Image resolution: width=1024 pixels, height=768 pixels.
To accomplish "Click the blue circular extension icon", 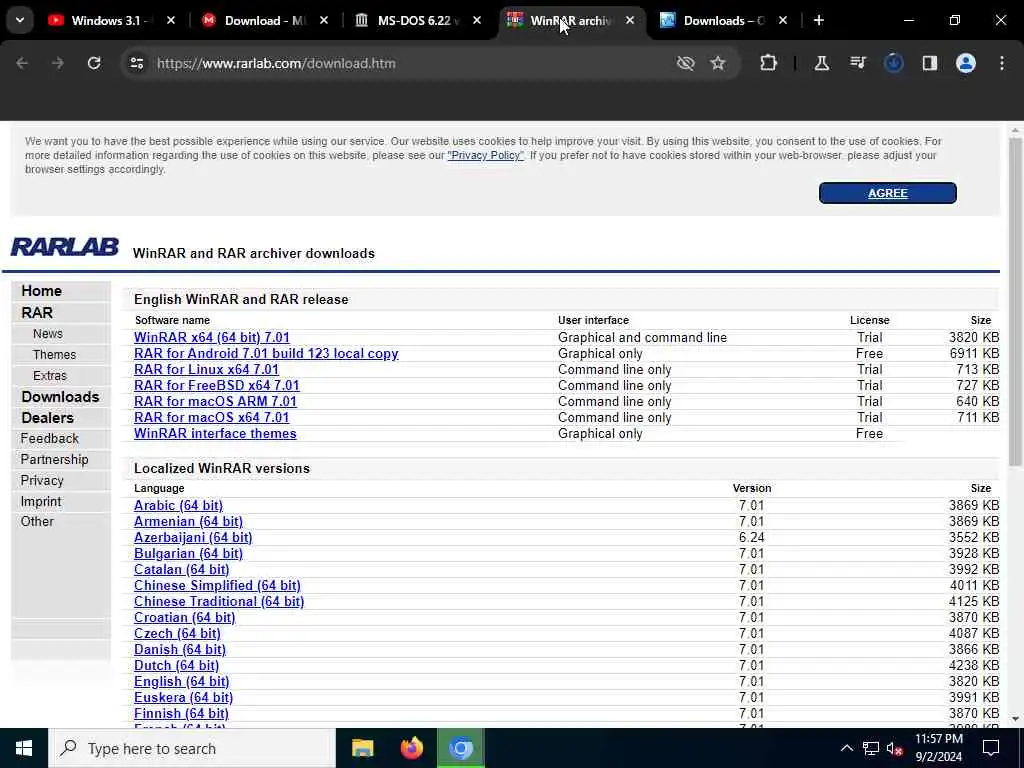I will point(893,63).
